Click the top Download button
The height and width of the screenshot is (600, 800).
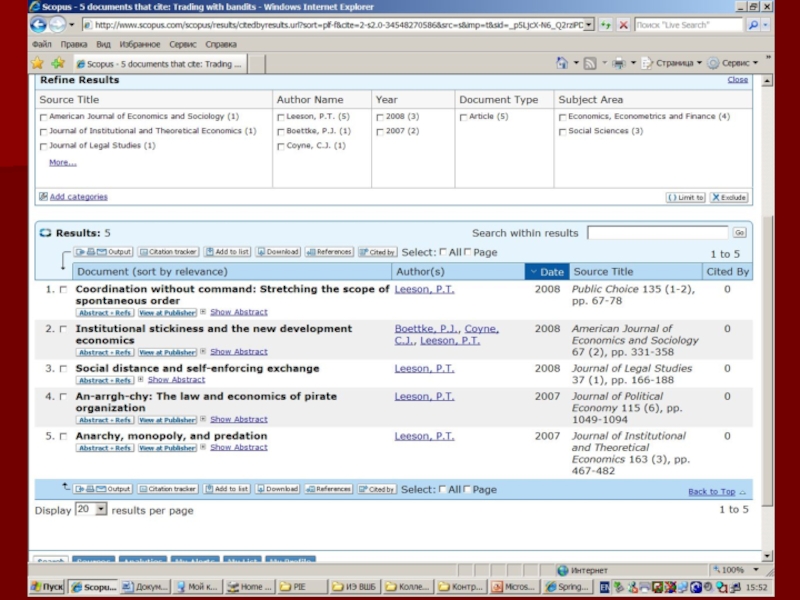point(277,252)
